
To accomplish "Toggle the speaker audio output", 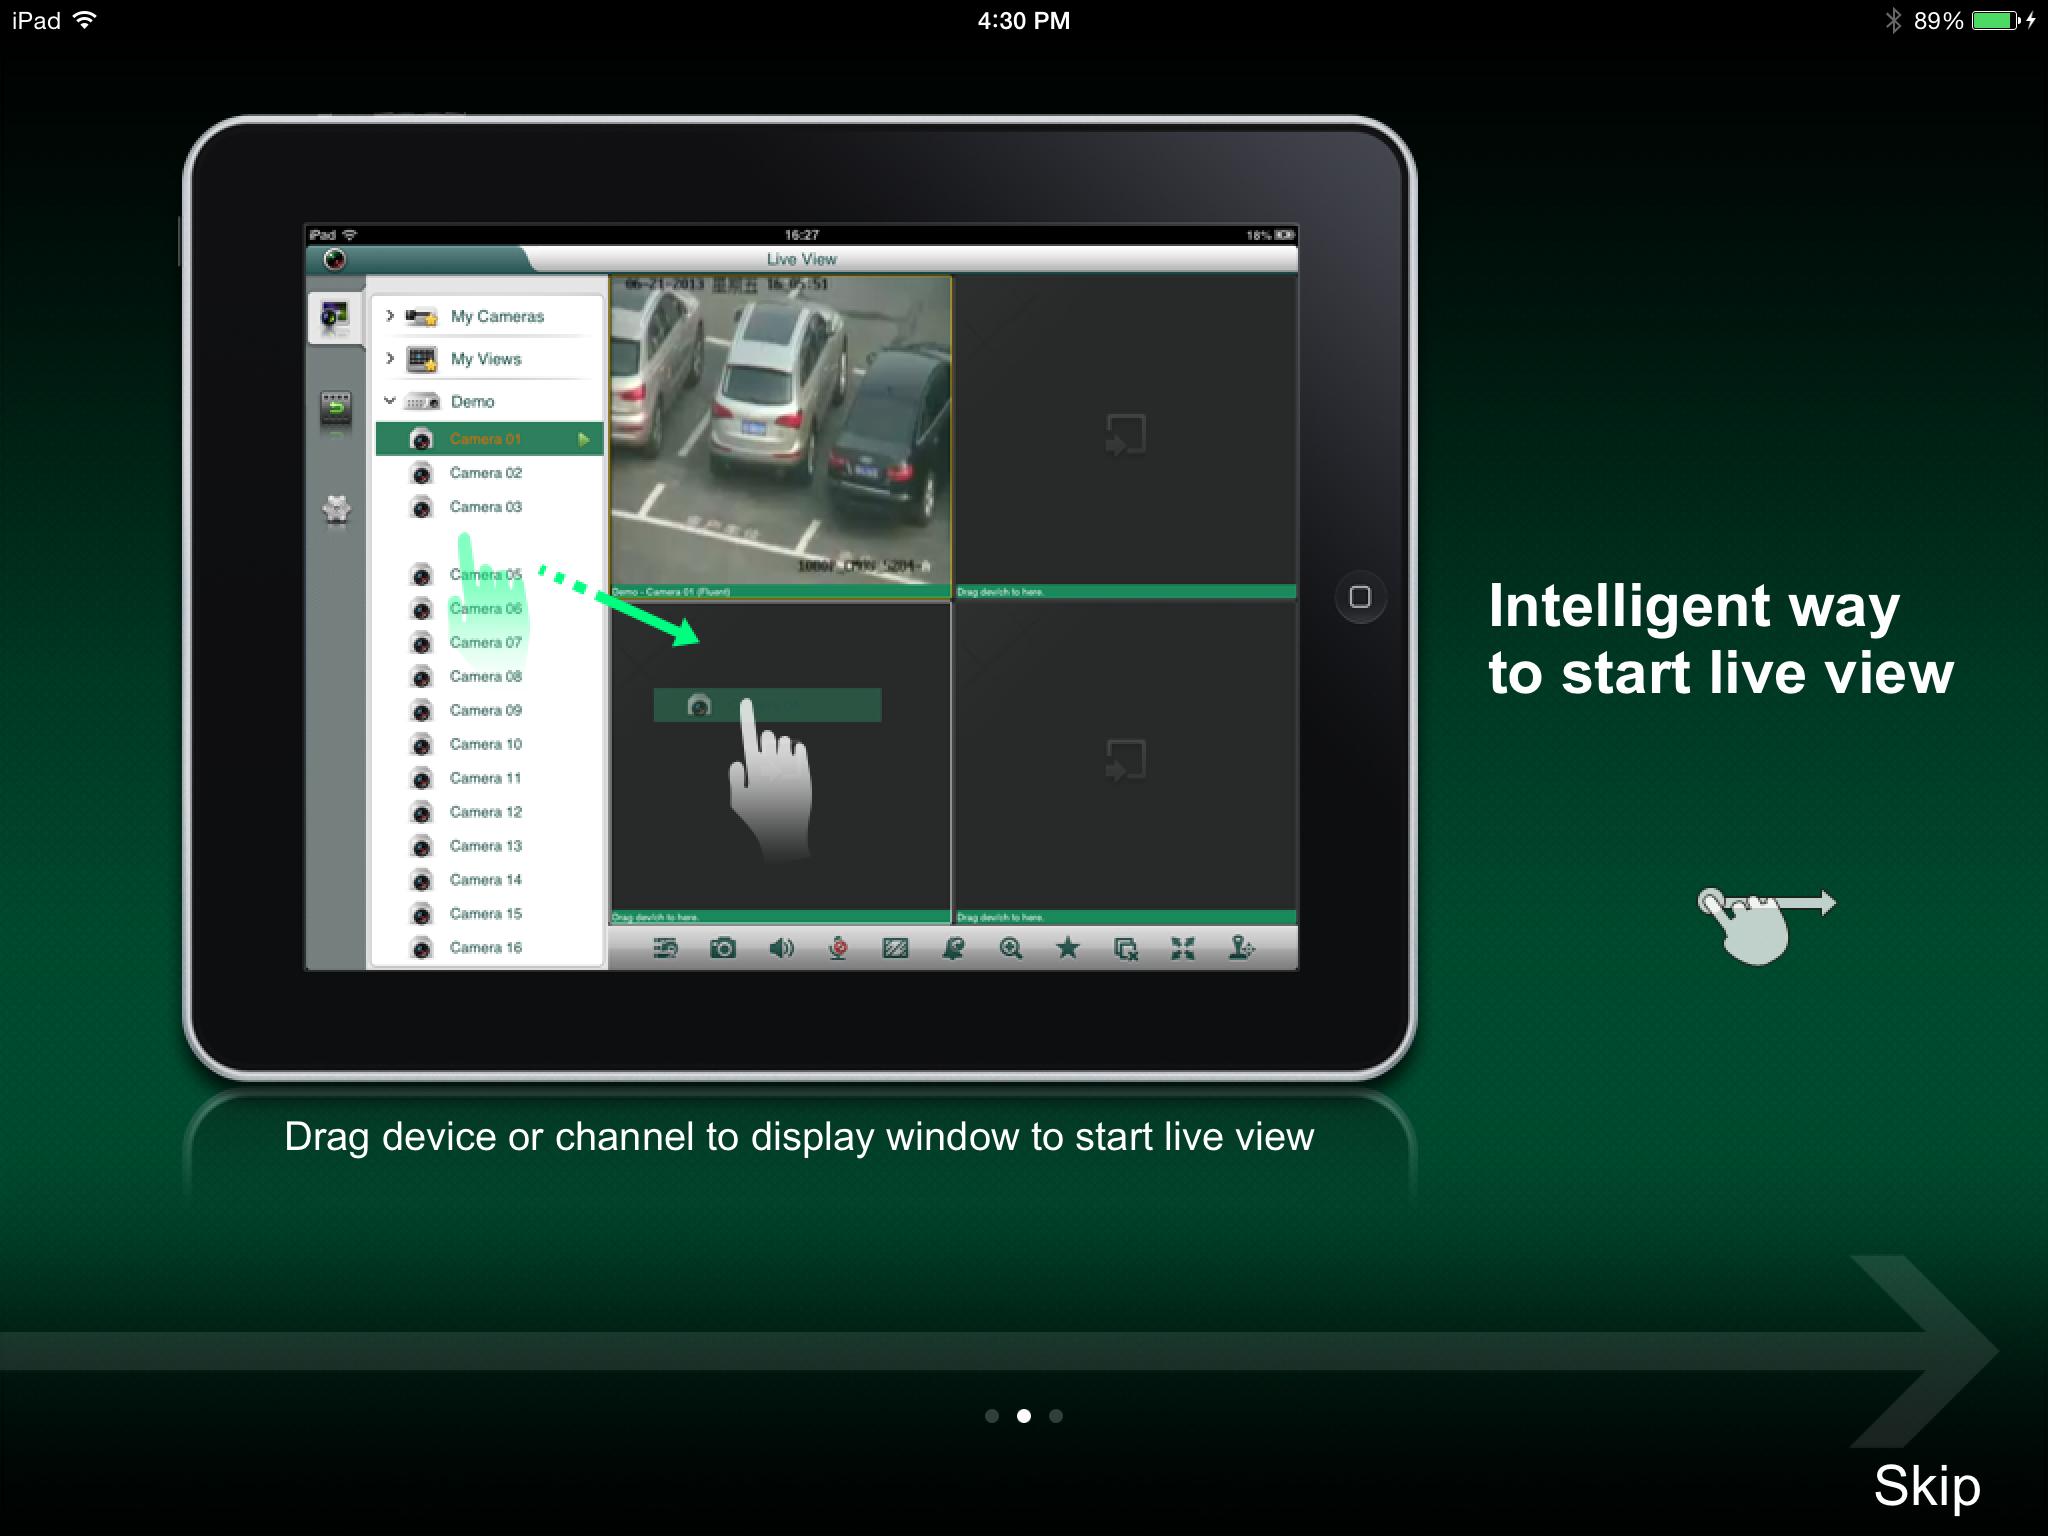I will pos(782,950).
